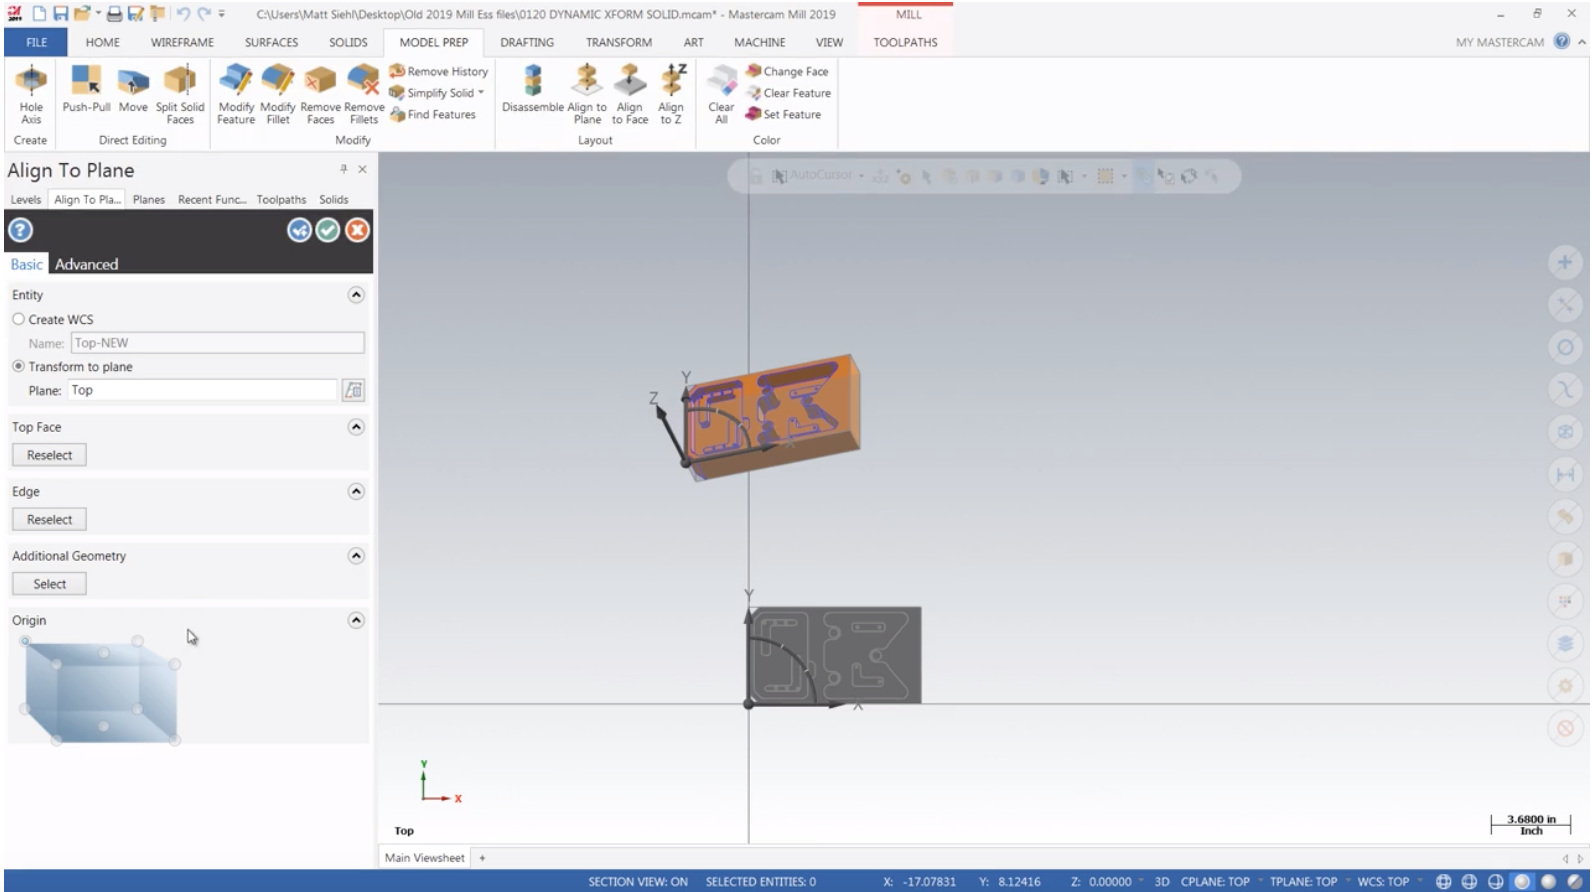Activate Align to Plane tool

coord(587,94)
